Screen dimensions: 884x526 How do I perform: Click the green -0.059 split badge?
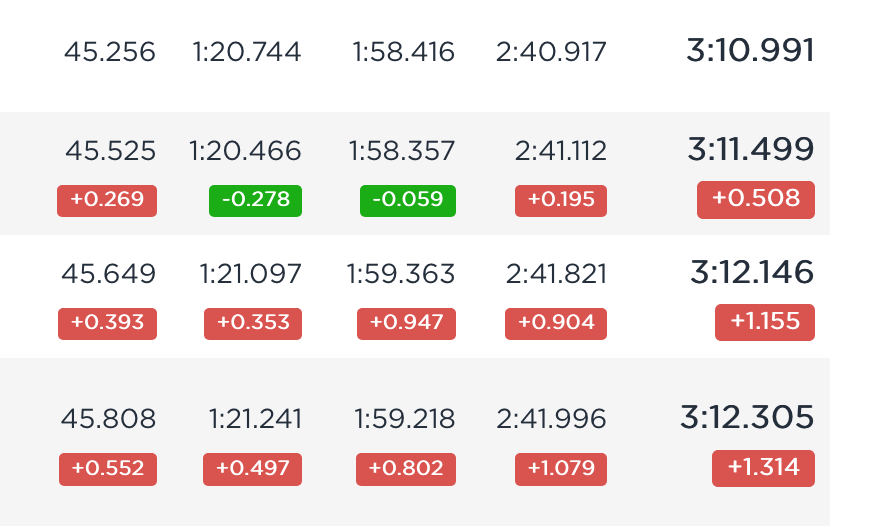(408, 201)
